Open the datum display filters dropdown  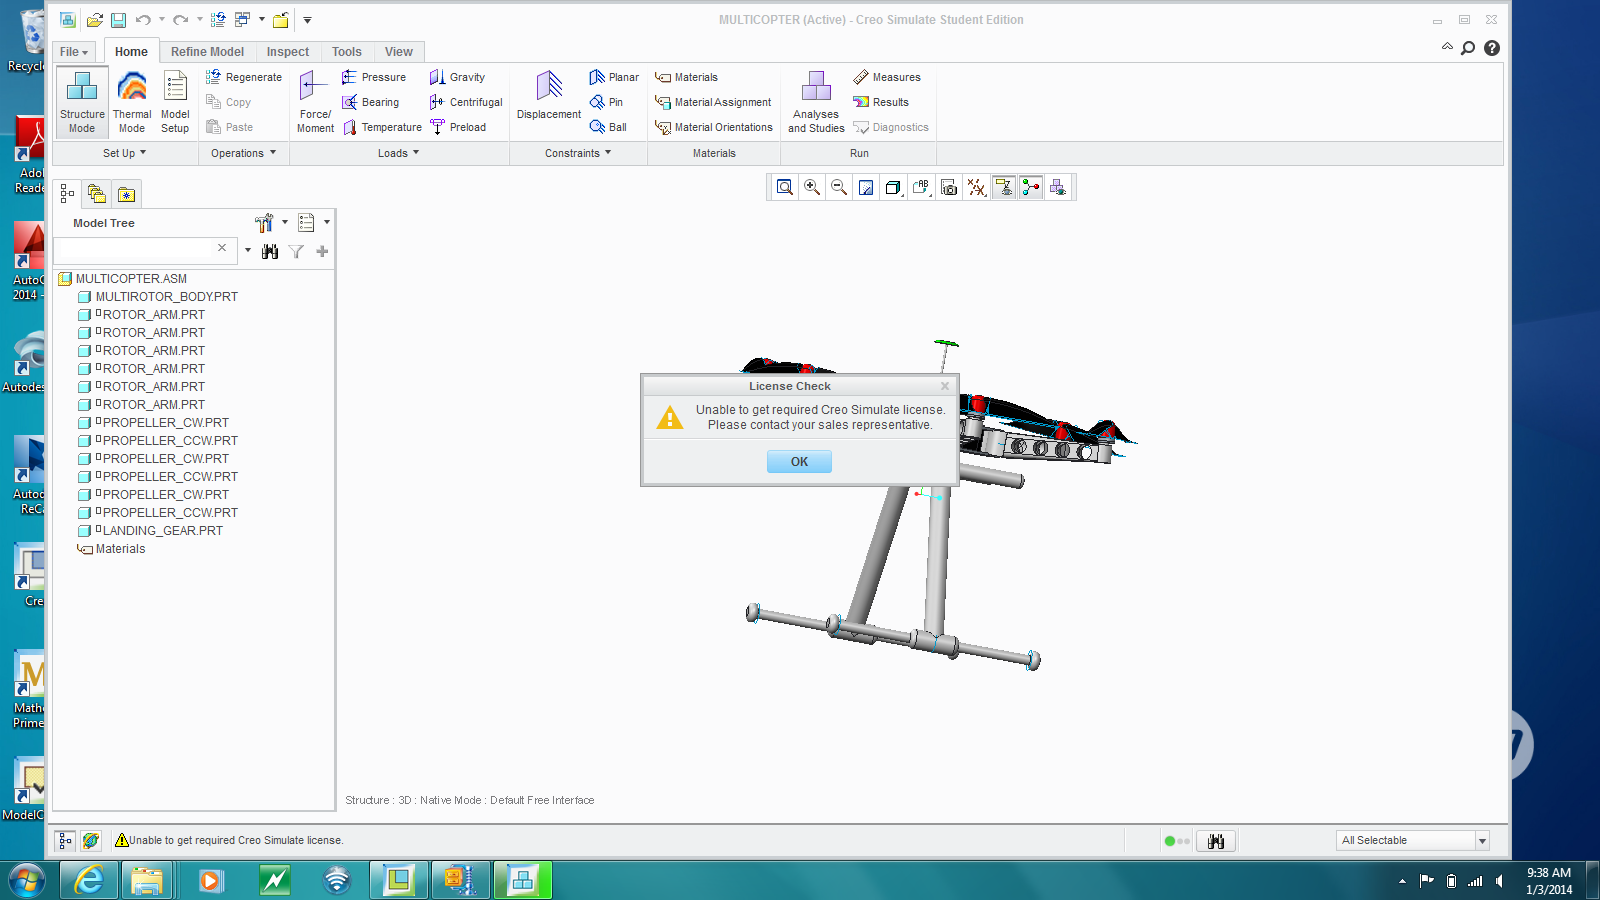pos(976,187)
